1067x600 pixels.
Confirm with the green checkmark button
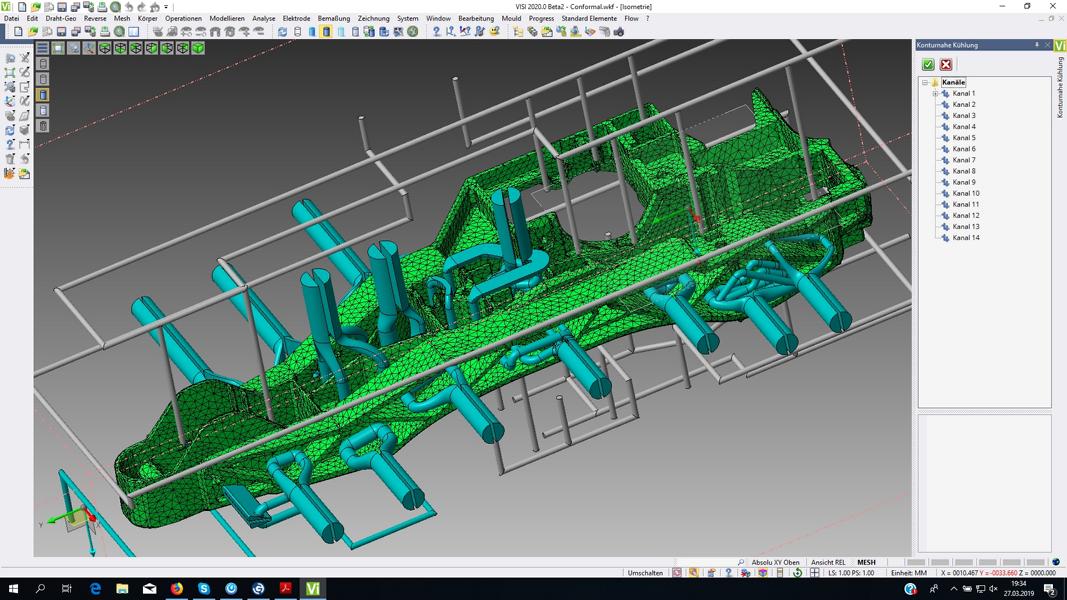click(928, 64)
